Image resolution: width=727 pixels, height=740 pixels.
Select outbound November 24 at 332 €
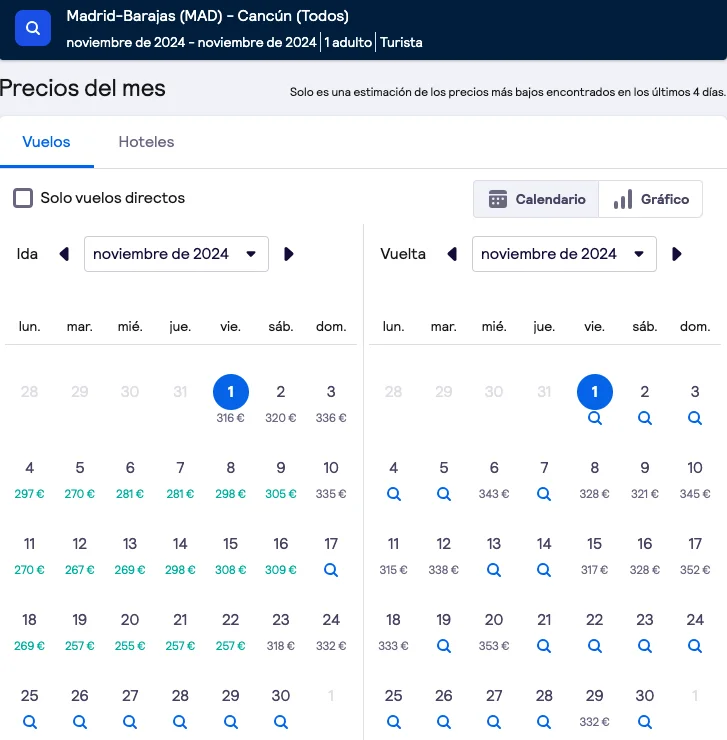[x=331, y=632]
